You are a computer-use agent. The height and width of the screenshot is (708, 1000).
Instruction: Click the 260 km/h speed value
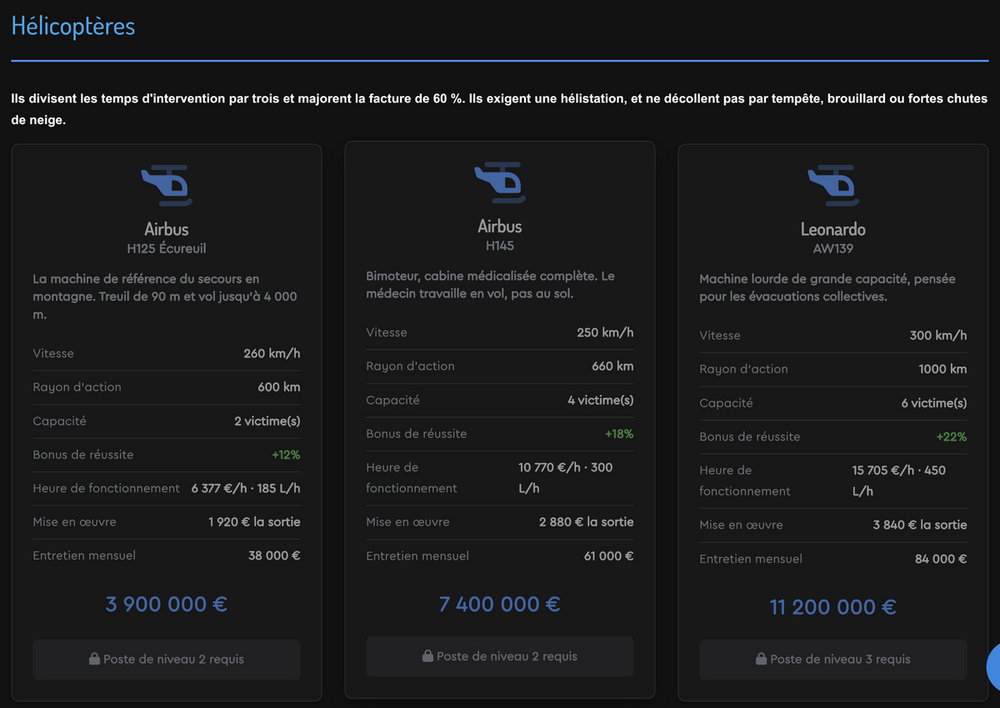point(272,353)
